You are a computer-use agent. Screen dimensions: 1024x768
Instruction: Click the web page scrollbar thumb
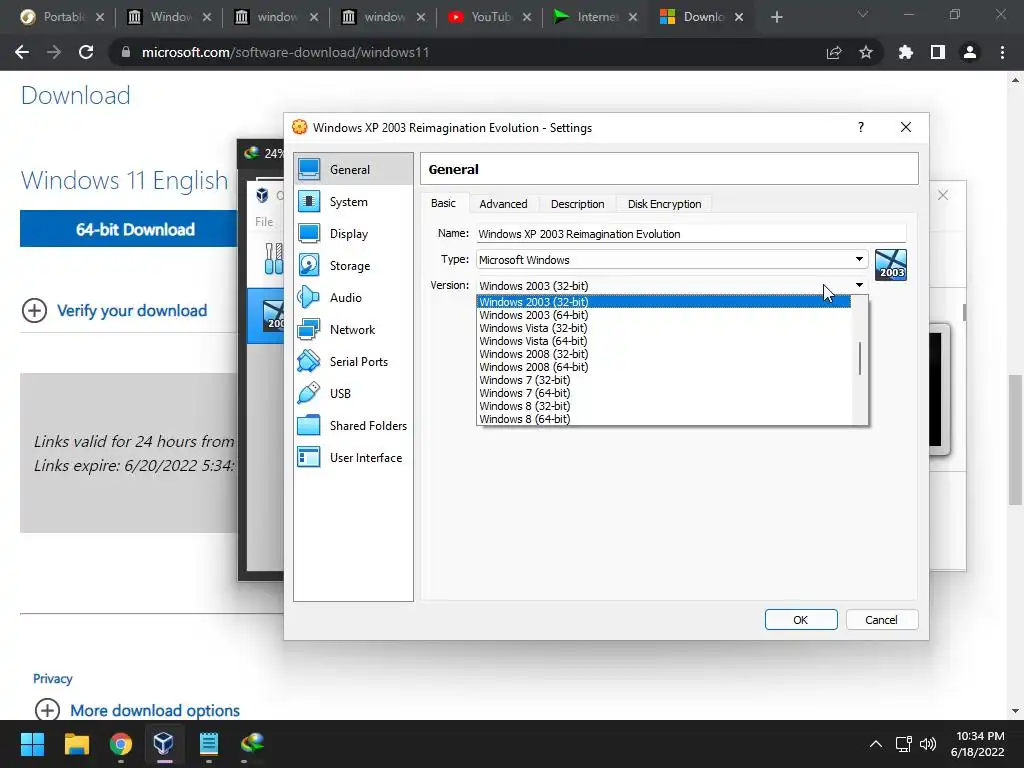[1014, 440]
